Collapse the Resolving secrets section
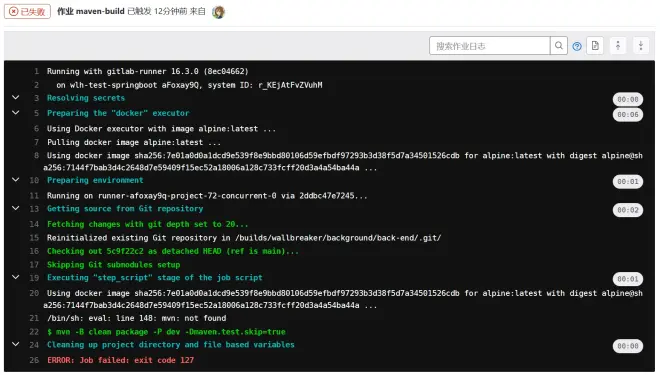This screenshot has width=660, height=375. (16, 97)
